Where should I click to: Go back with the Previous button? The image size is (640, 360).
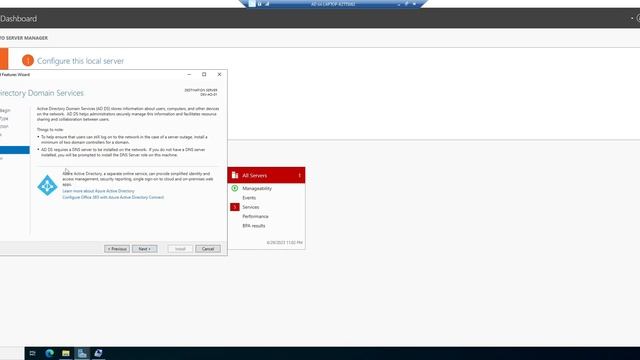(117, 249)
